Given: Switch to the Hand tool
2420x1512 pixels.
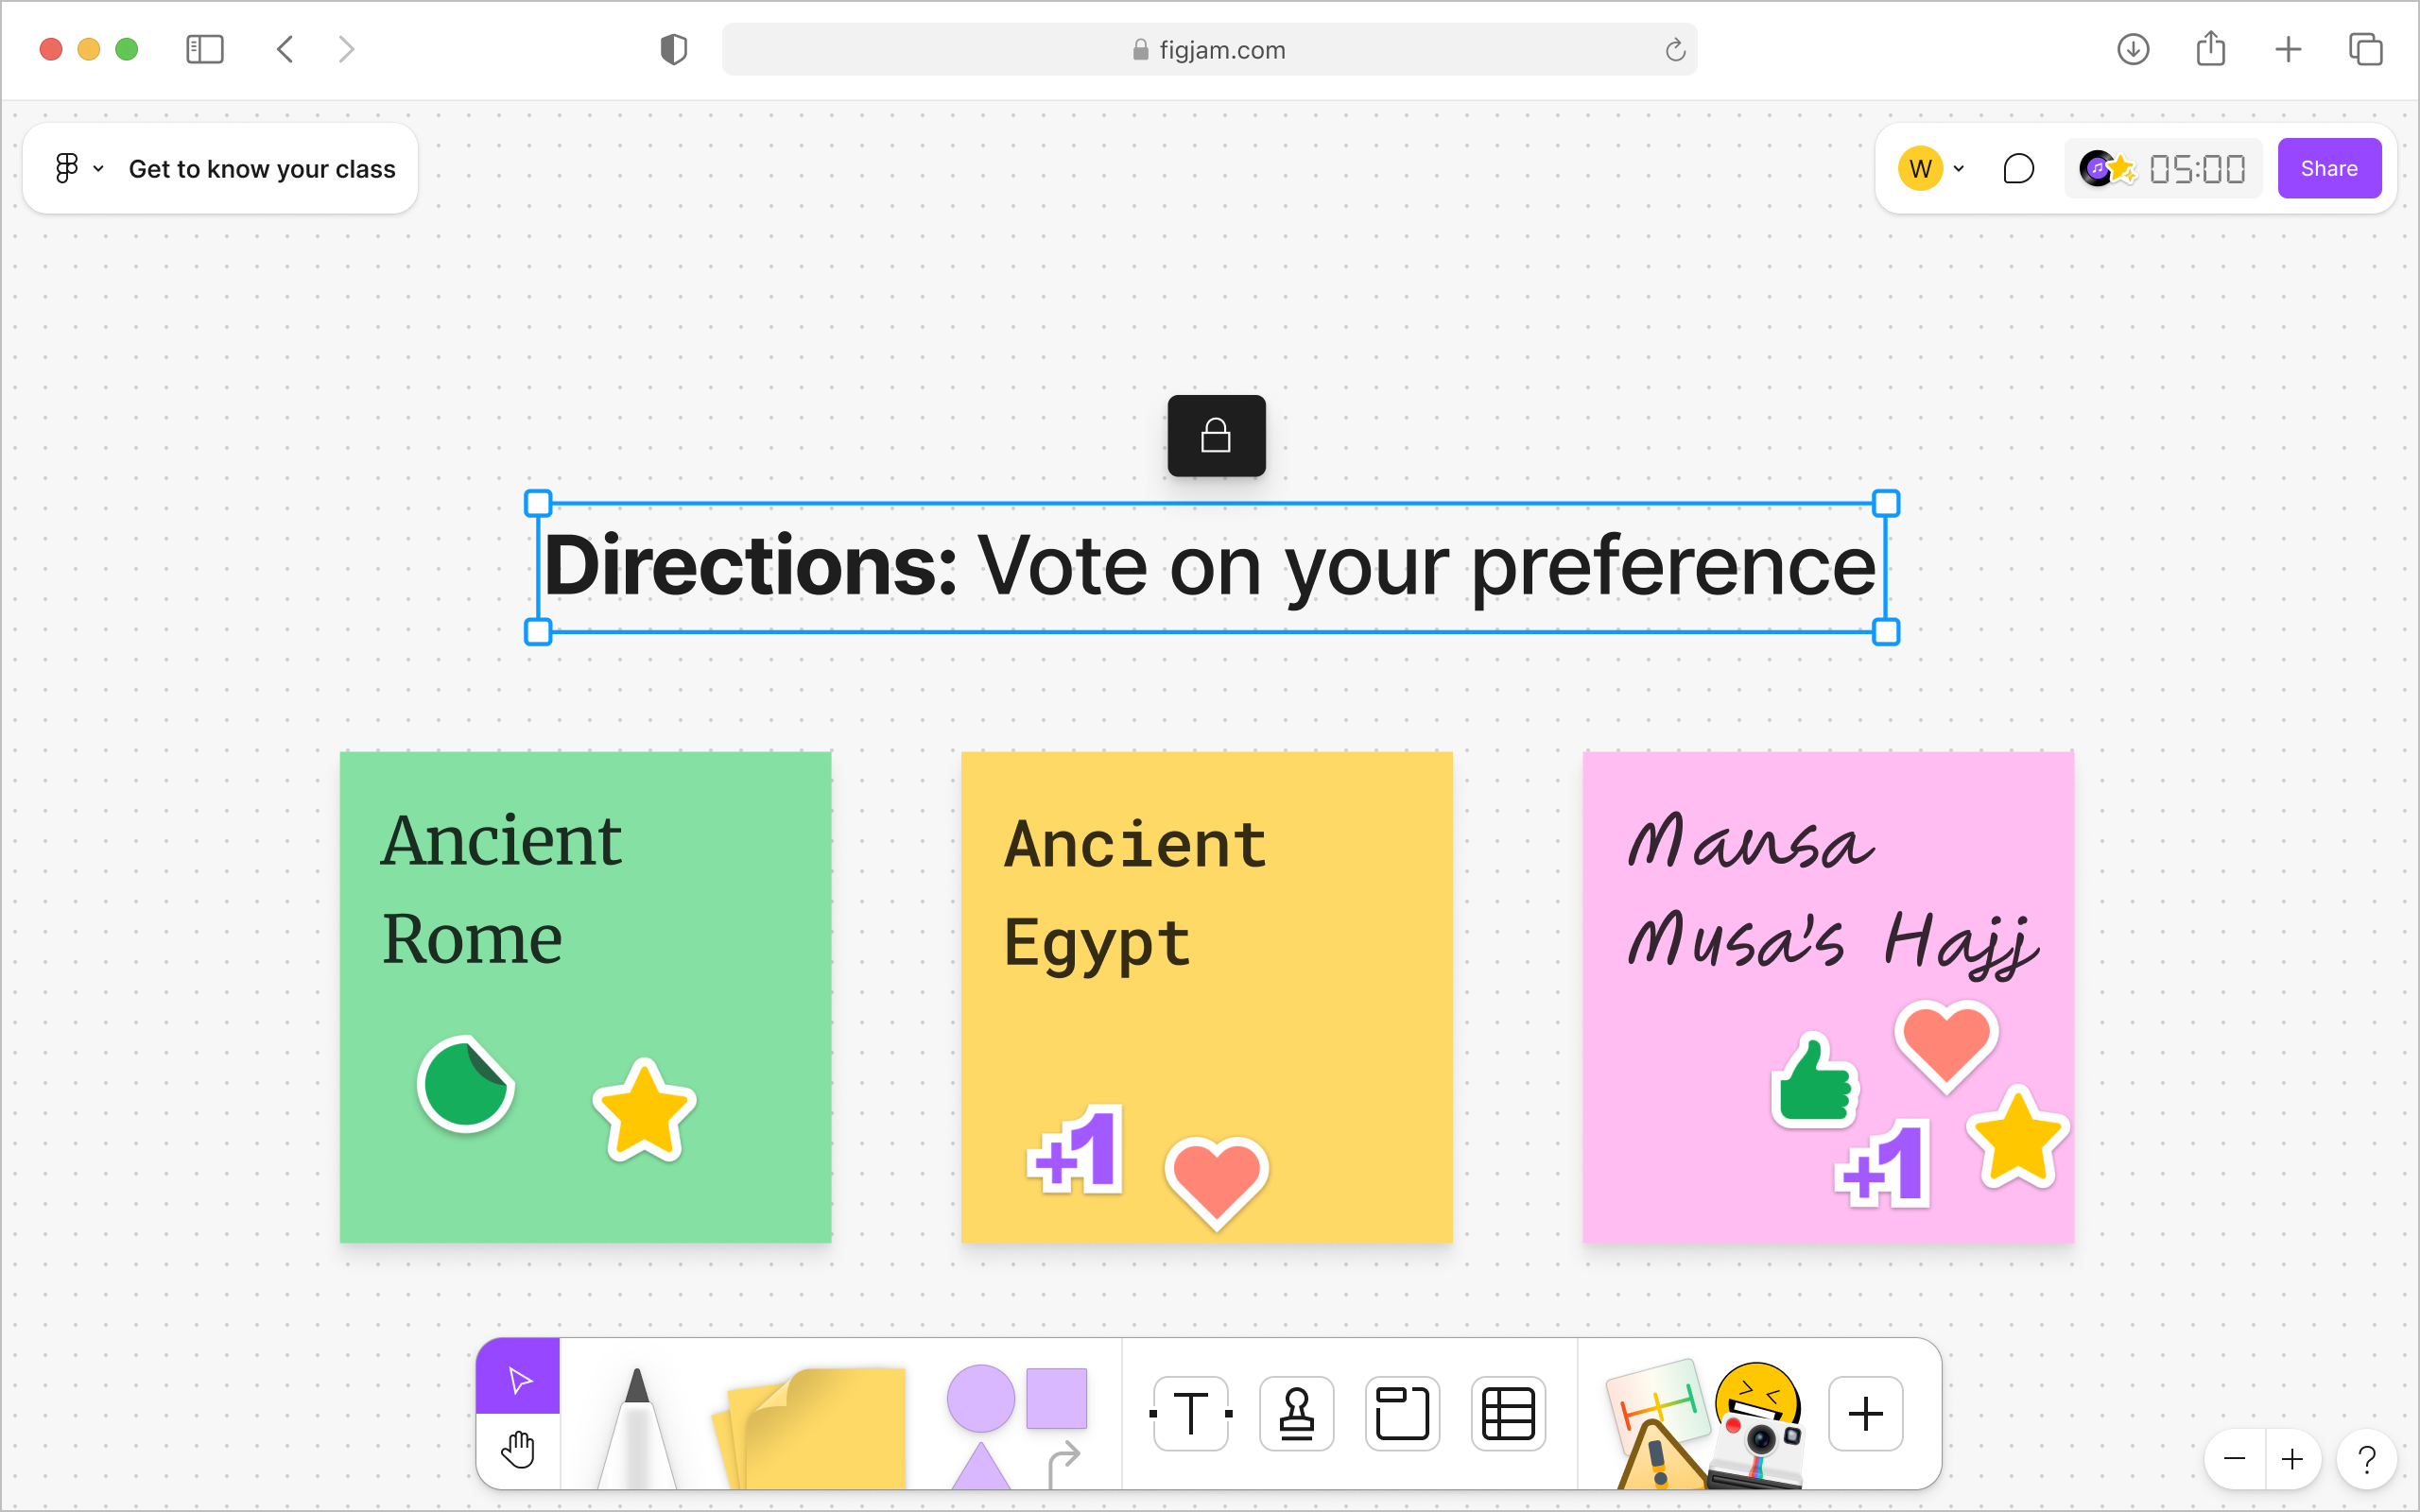Looking at the screenshot, I should click(518, 1449).
